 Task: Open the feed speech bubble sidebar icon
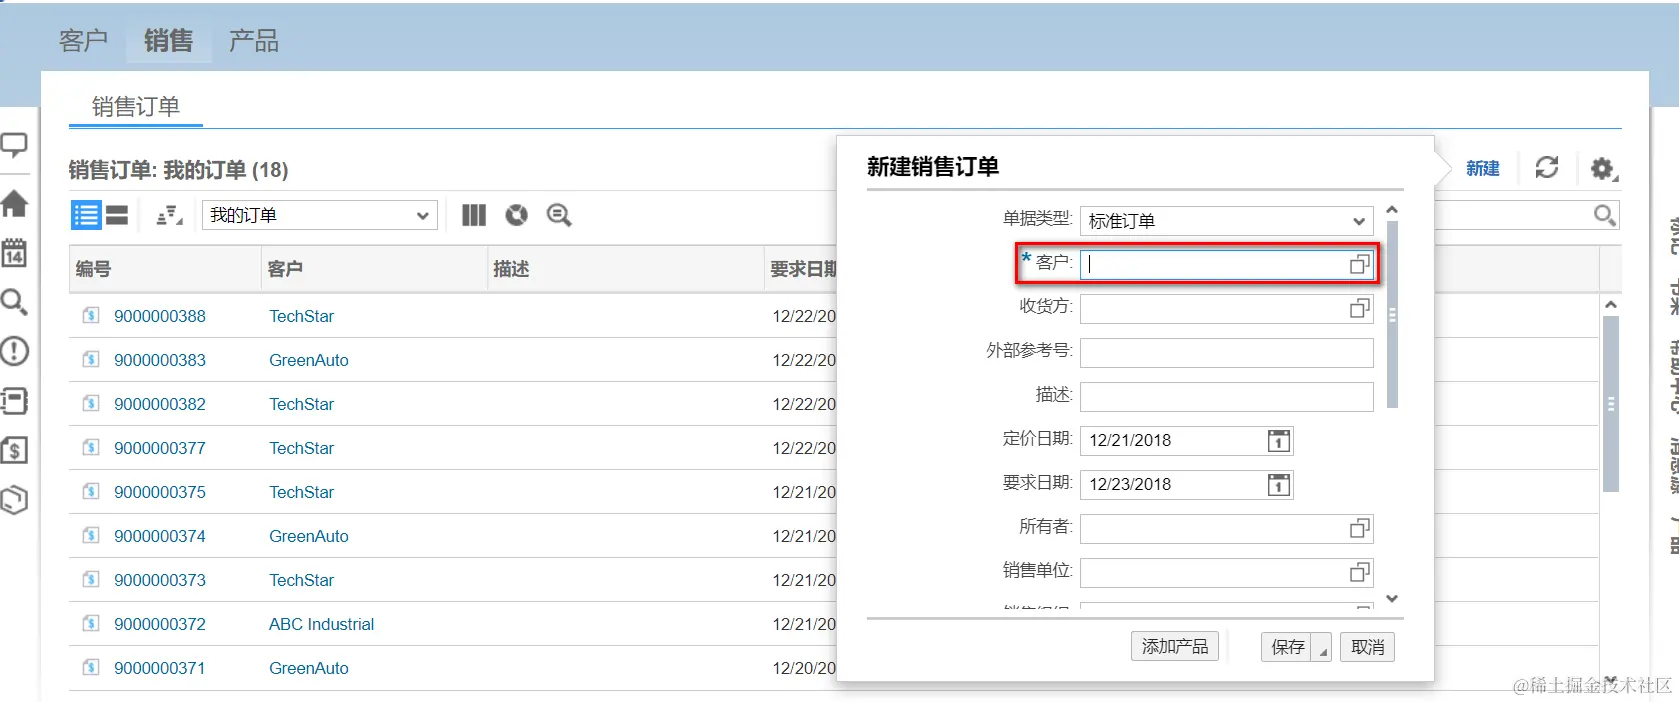click(14, 146)
